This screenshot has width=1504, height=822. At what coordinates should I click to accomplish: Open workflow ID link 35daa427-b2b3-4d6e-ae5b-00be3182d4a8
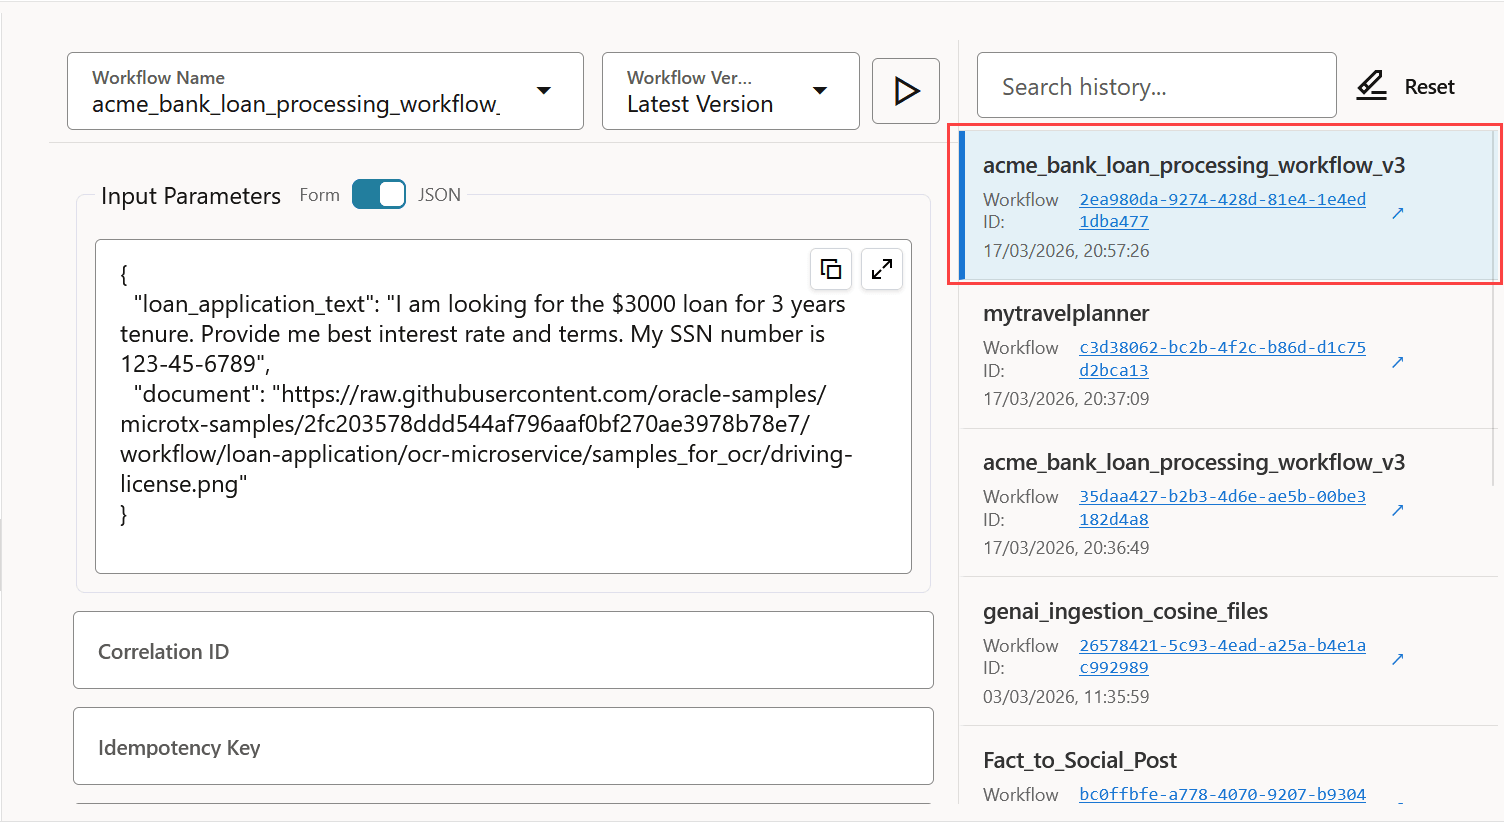[1222, 508]
